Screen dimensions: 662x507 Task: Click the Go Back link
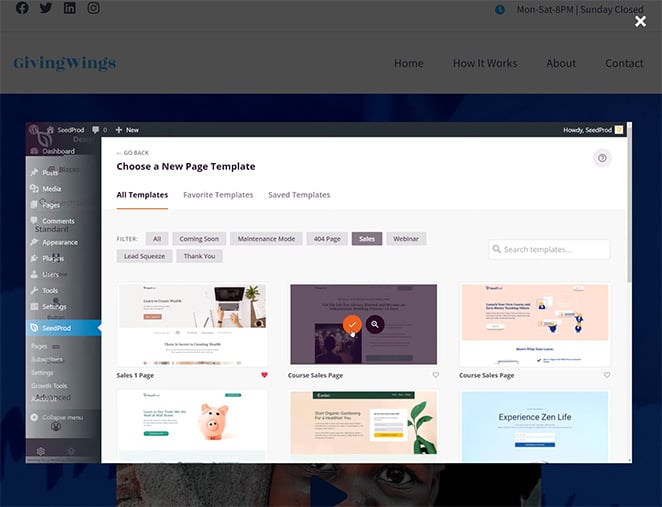point(136,153)
